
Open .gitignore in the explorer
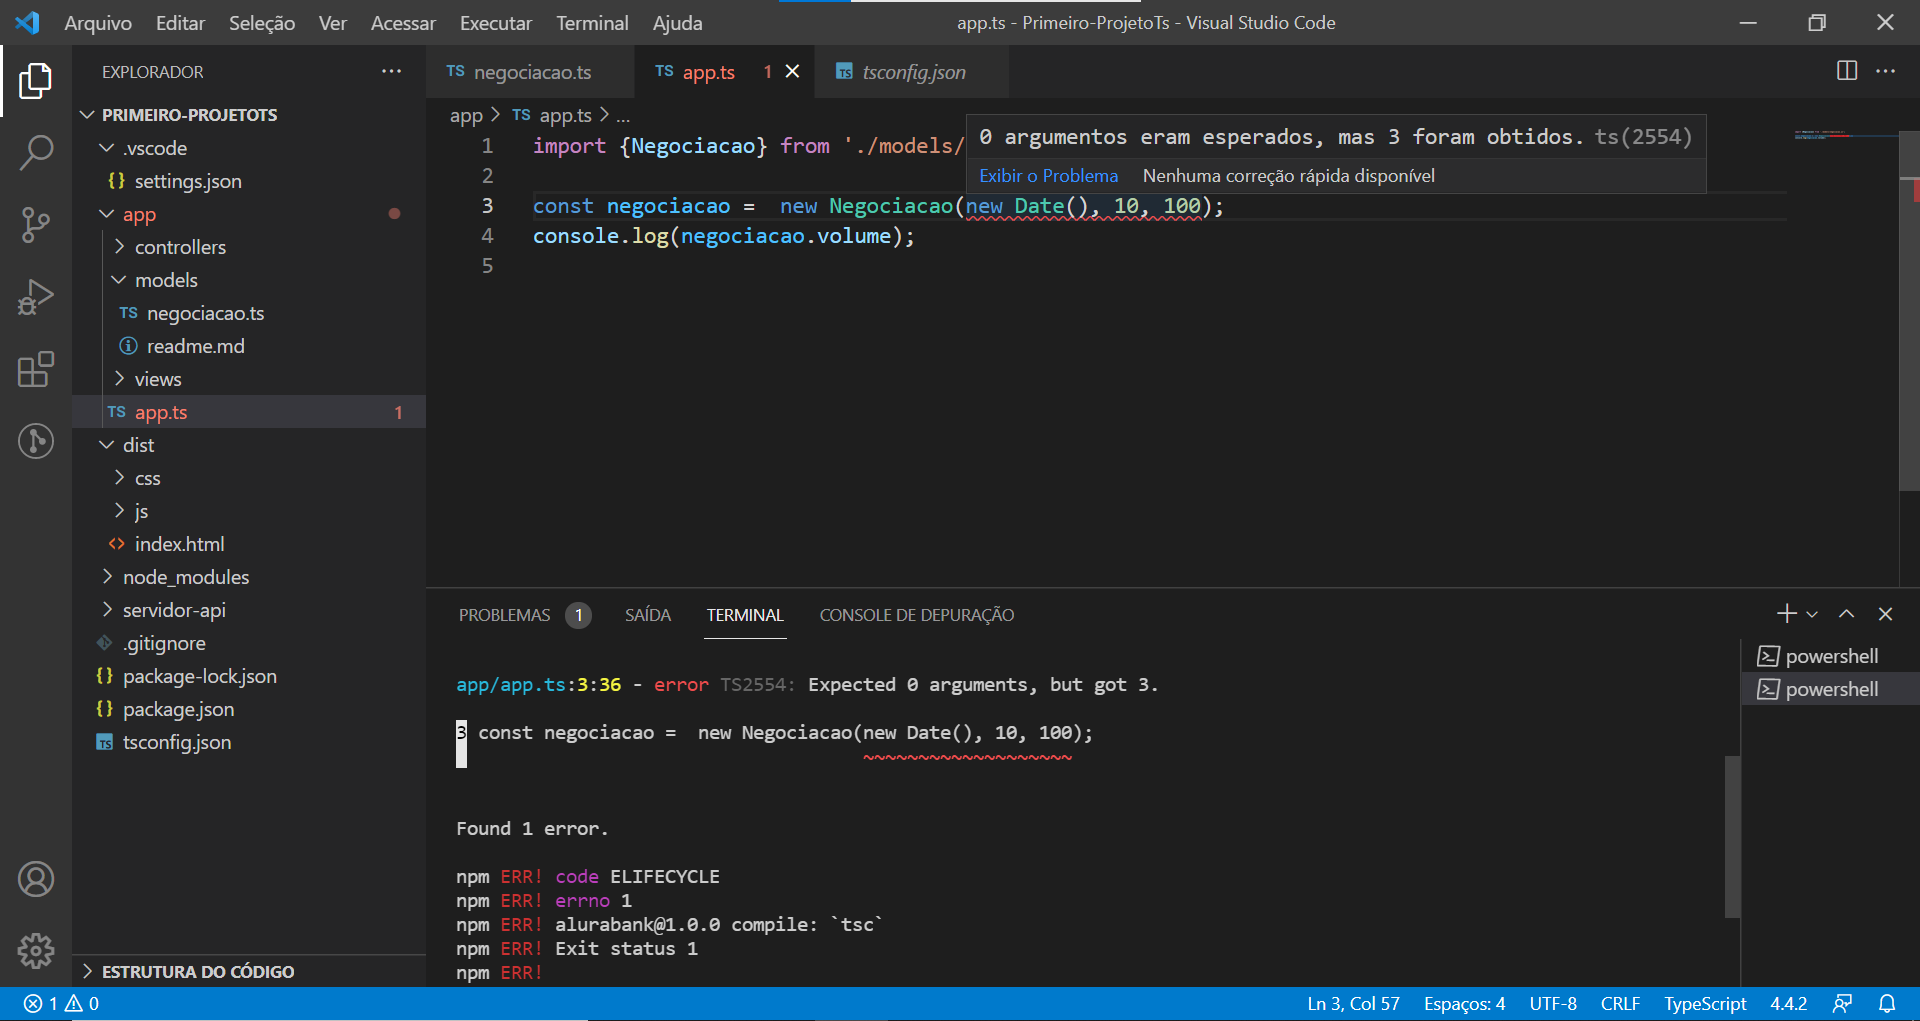pyautogui.click(x=251, y=643)
